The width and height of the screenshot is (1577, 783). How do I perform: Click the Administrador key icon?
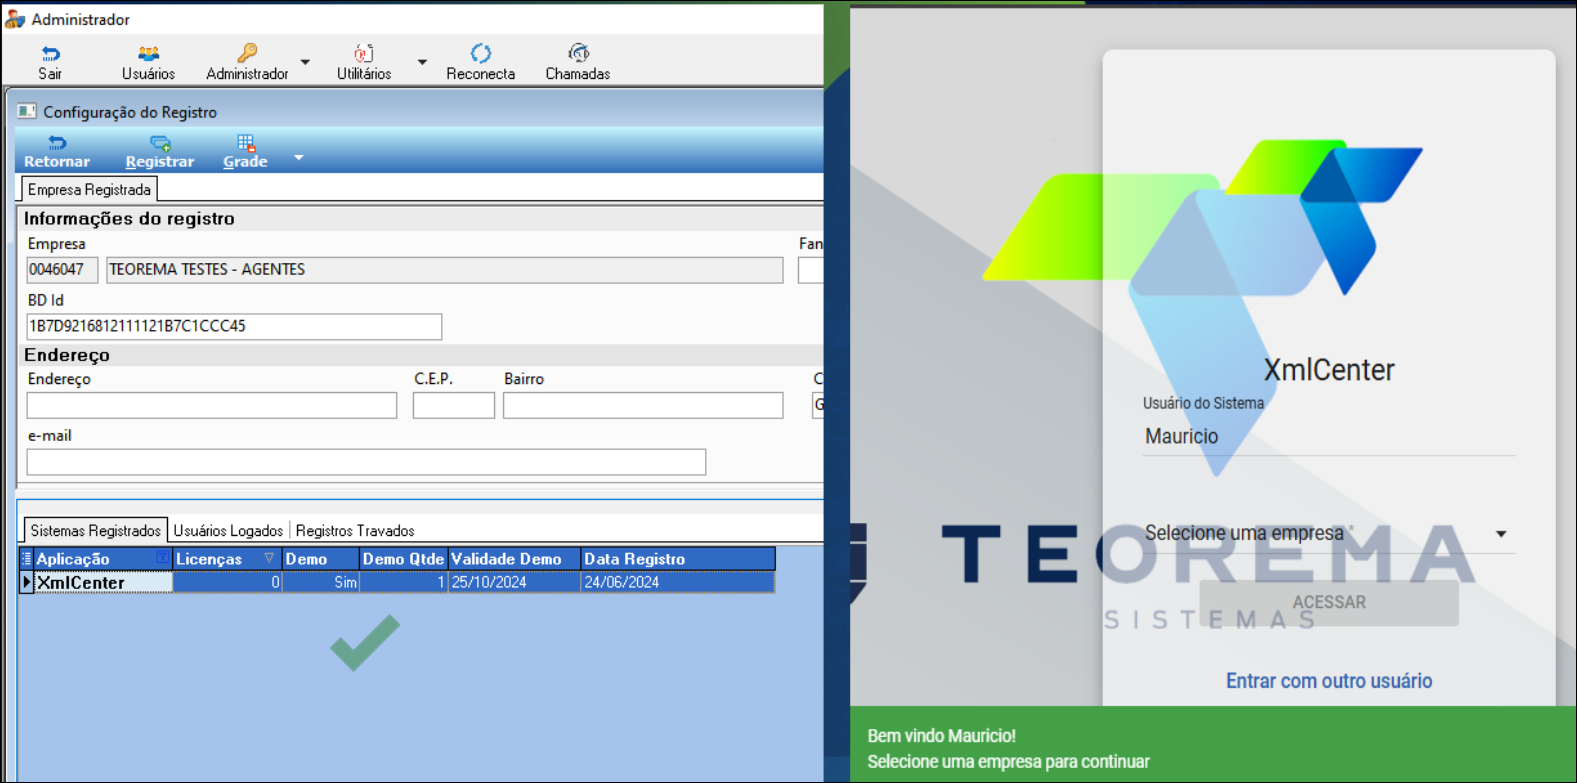point(247,53)
